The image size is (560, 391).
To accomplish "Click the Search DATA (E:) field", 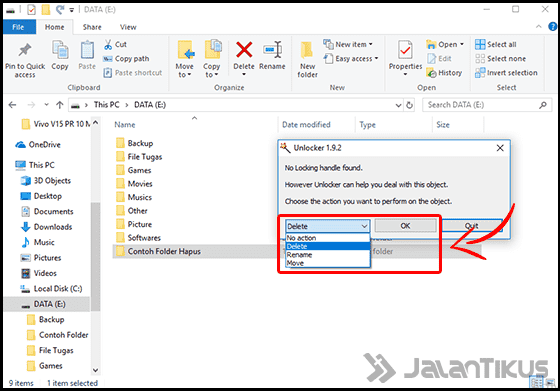I will coord(488,105).
